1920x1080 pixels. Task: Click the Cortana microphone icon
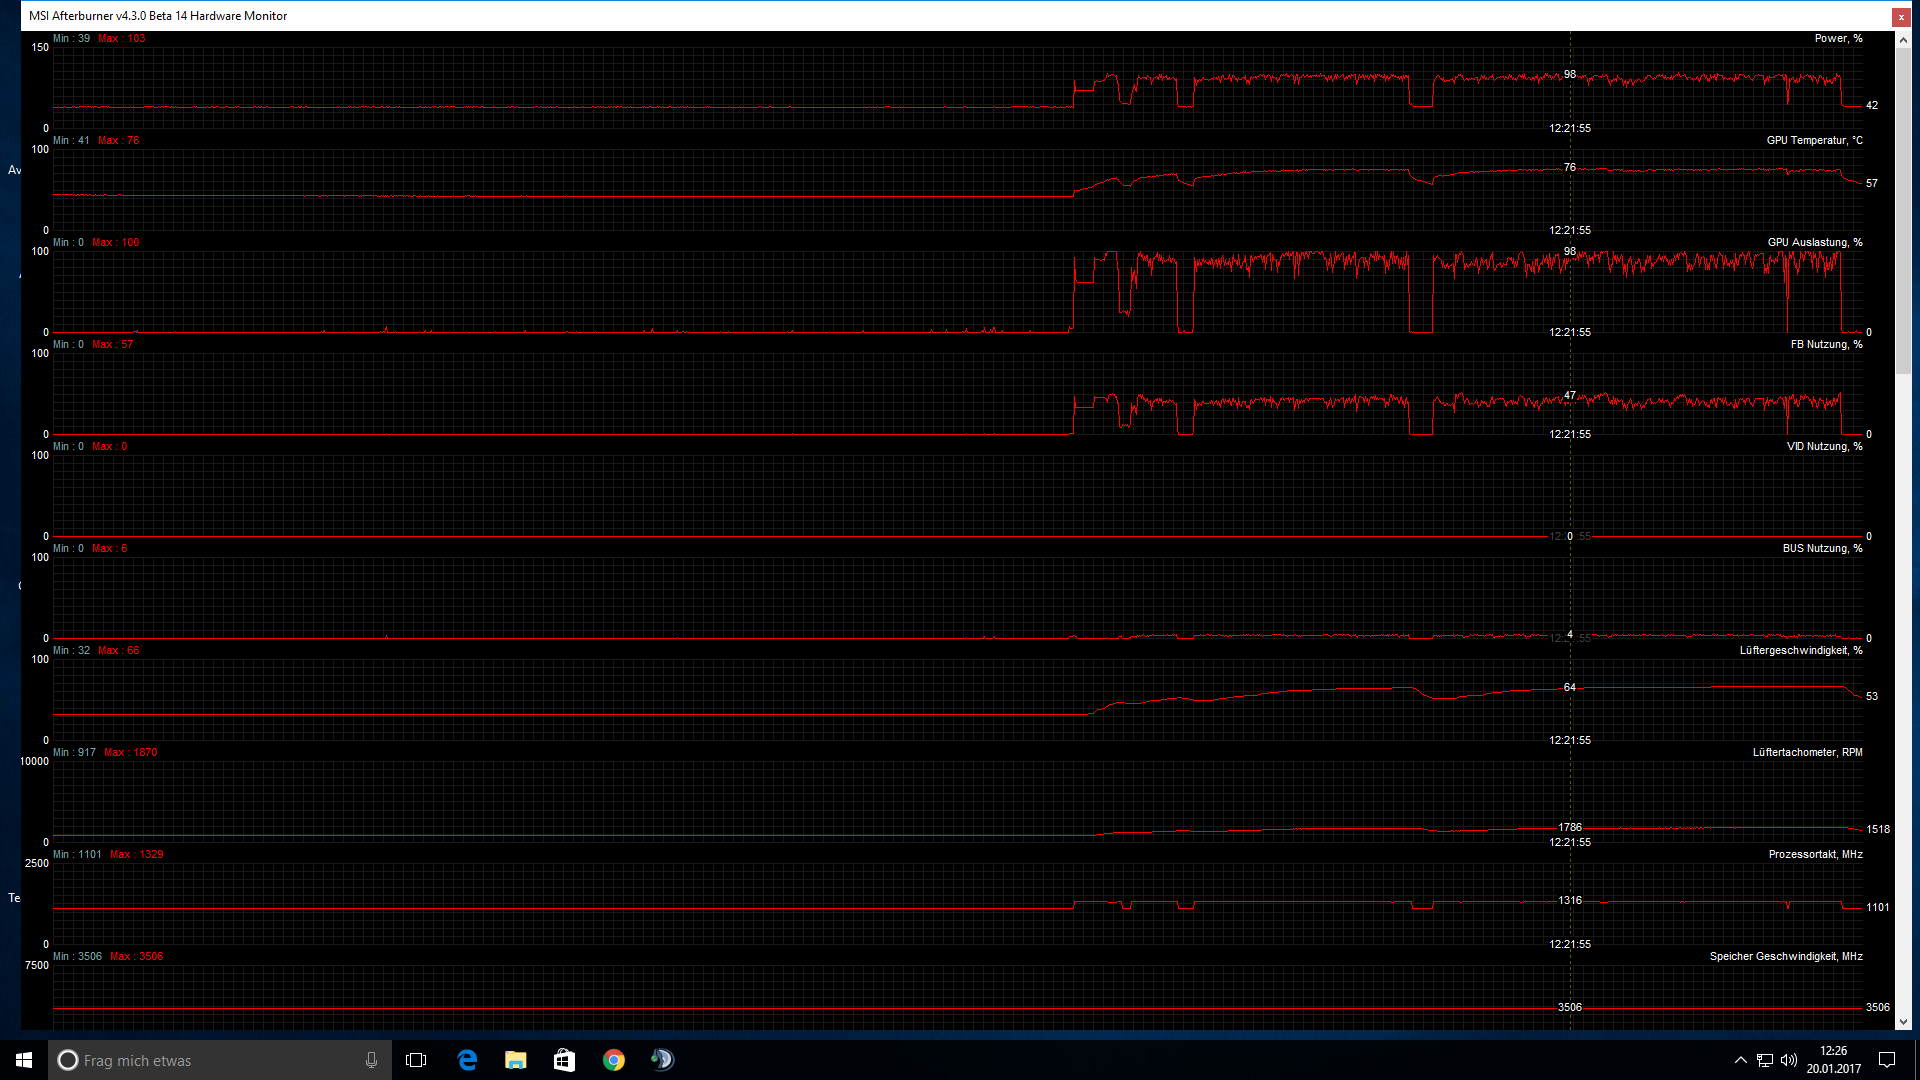[x=371, y=1060]
